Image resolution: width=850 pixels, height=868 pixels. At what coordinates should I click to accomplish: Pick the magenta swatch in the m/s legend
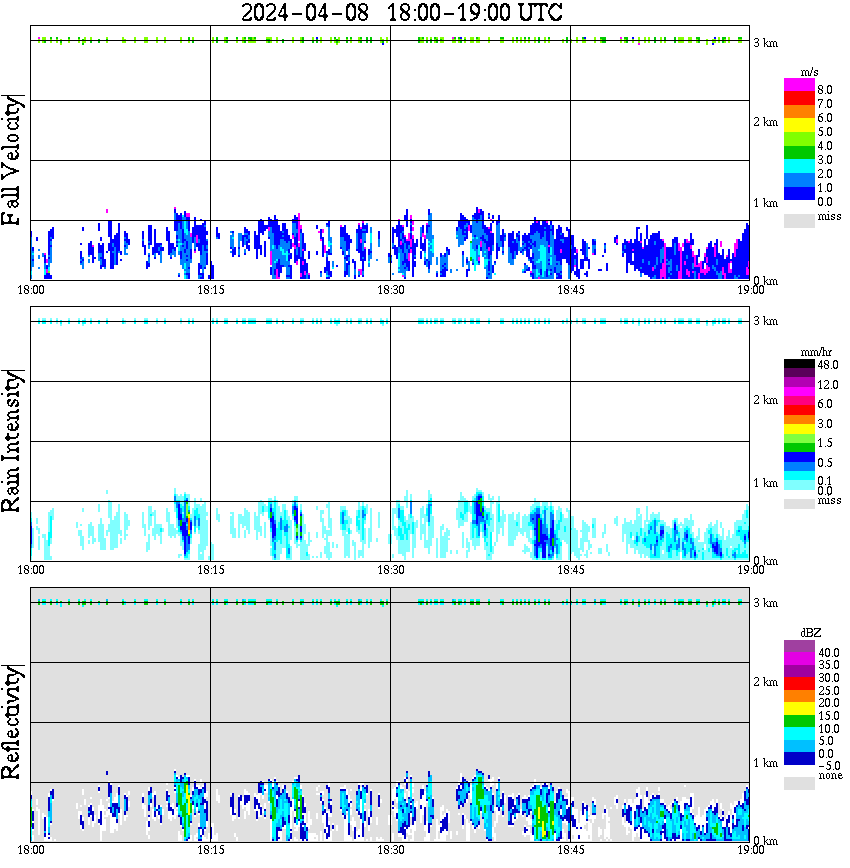pyautogui.click(x=799, y=85)
